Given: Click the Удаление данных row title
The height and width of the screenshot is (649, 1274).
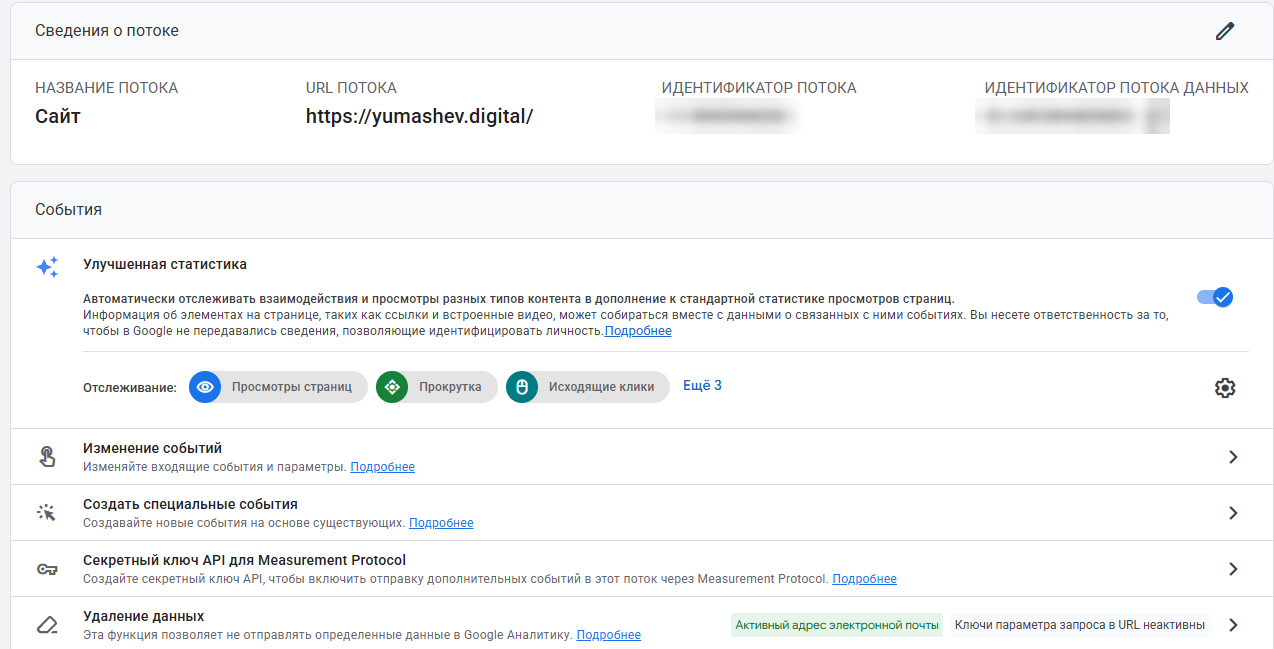Looking at the screenshot, I should [x=143, y=616].
